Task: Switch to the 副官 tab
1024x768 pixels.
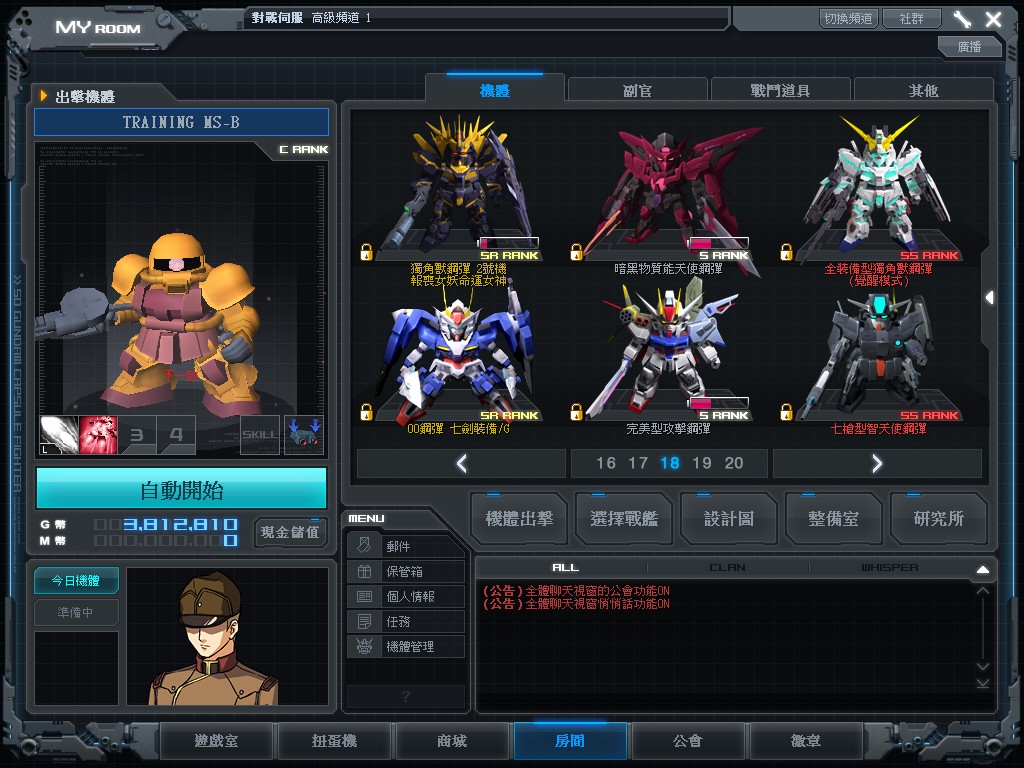Action: click(x=637, y=90)
